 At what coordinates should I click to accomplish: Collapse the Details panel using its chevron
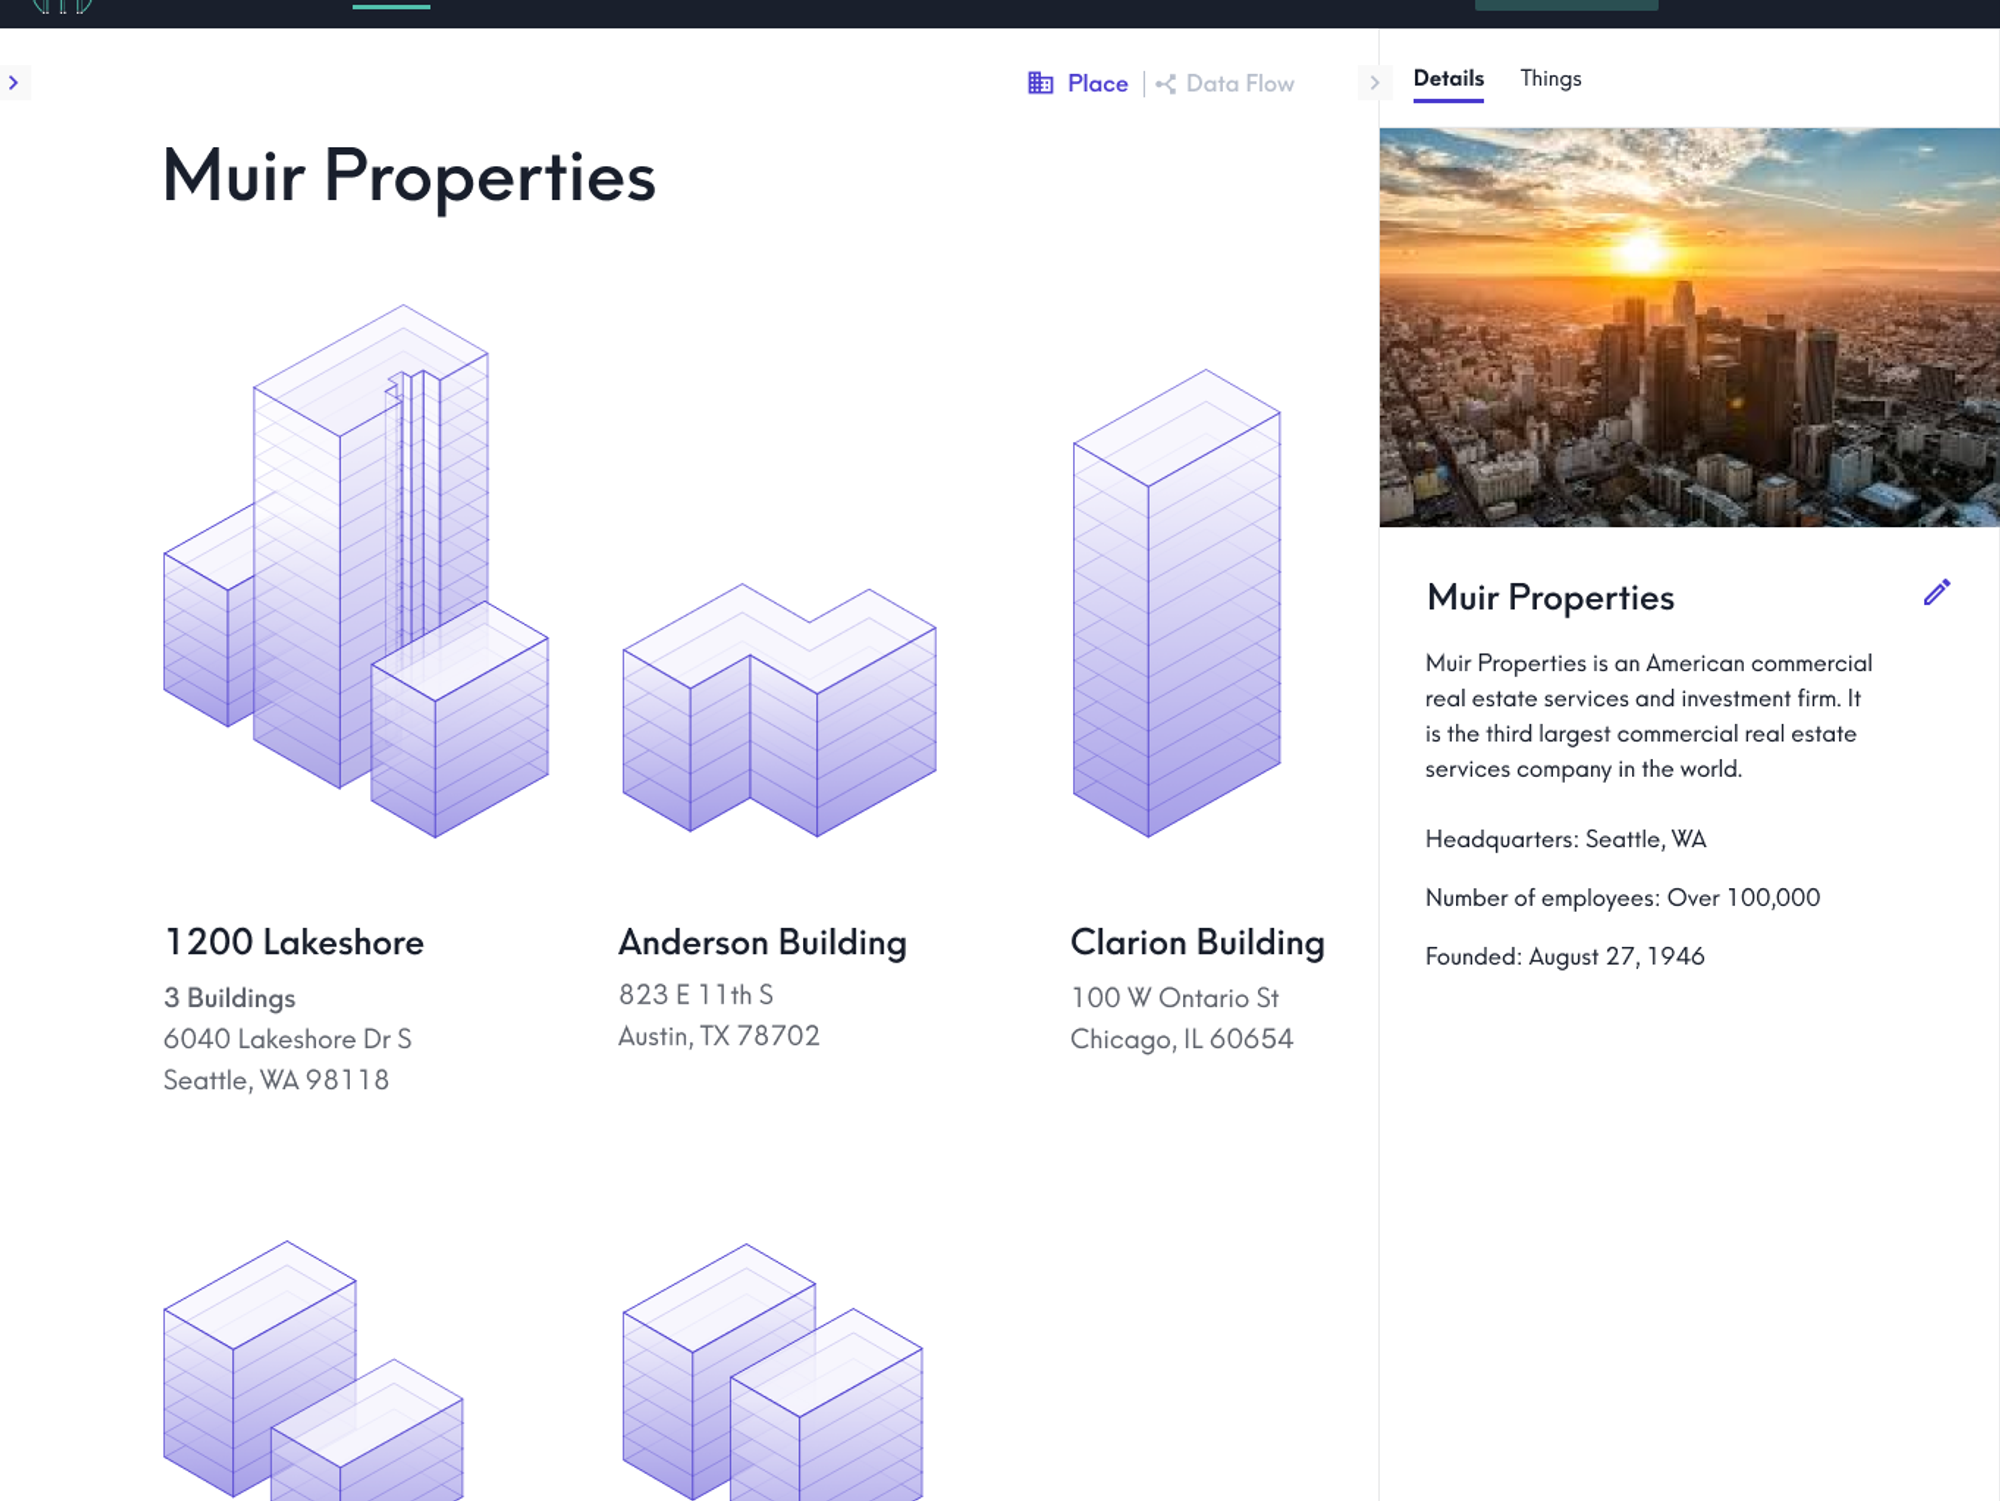(x=1375, y=83)
